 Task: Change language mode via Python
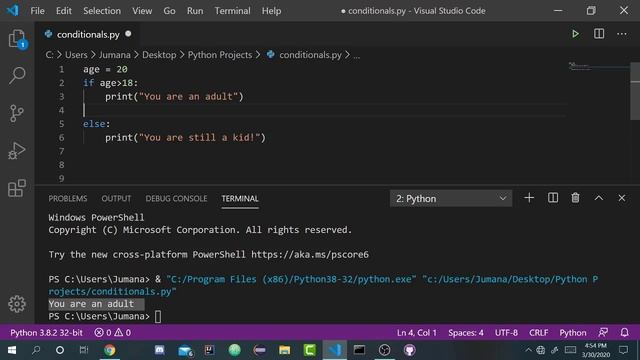coord(573,333)
